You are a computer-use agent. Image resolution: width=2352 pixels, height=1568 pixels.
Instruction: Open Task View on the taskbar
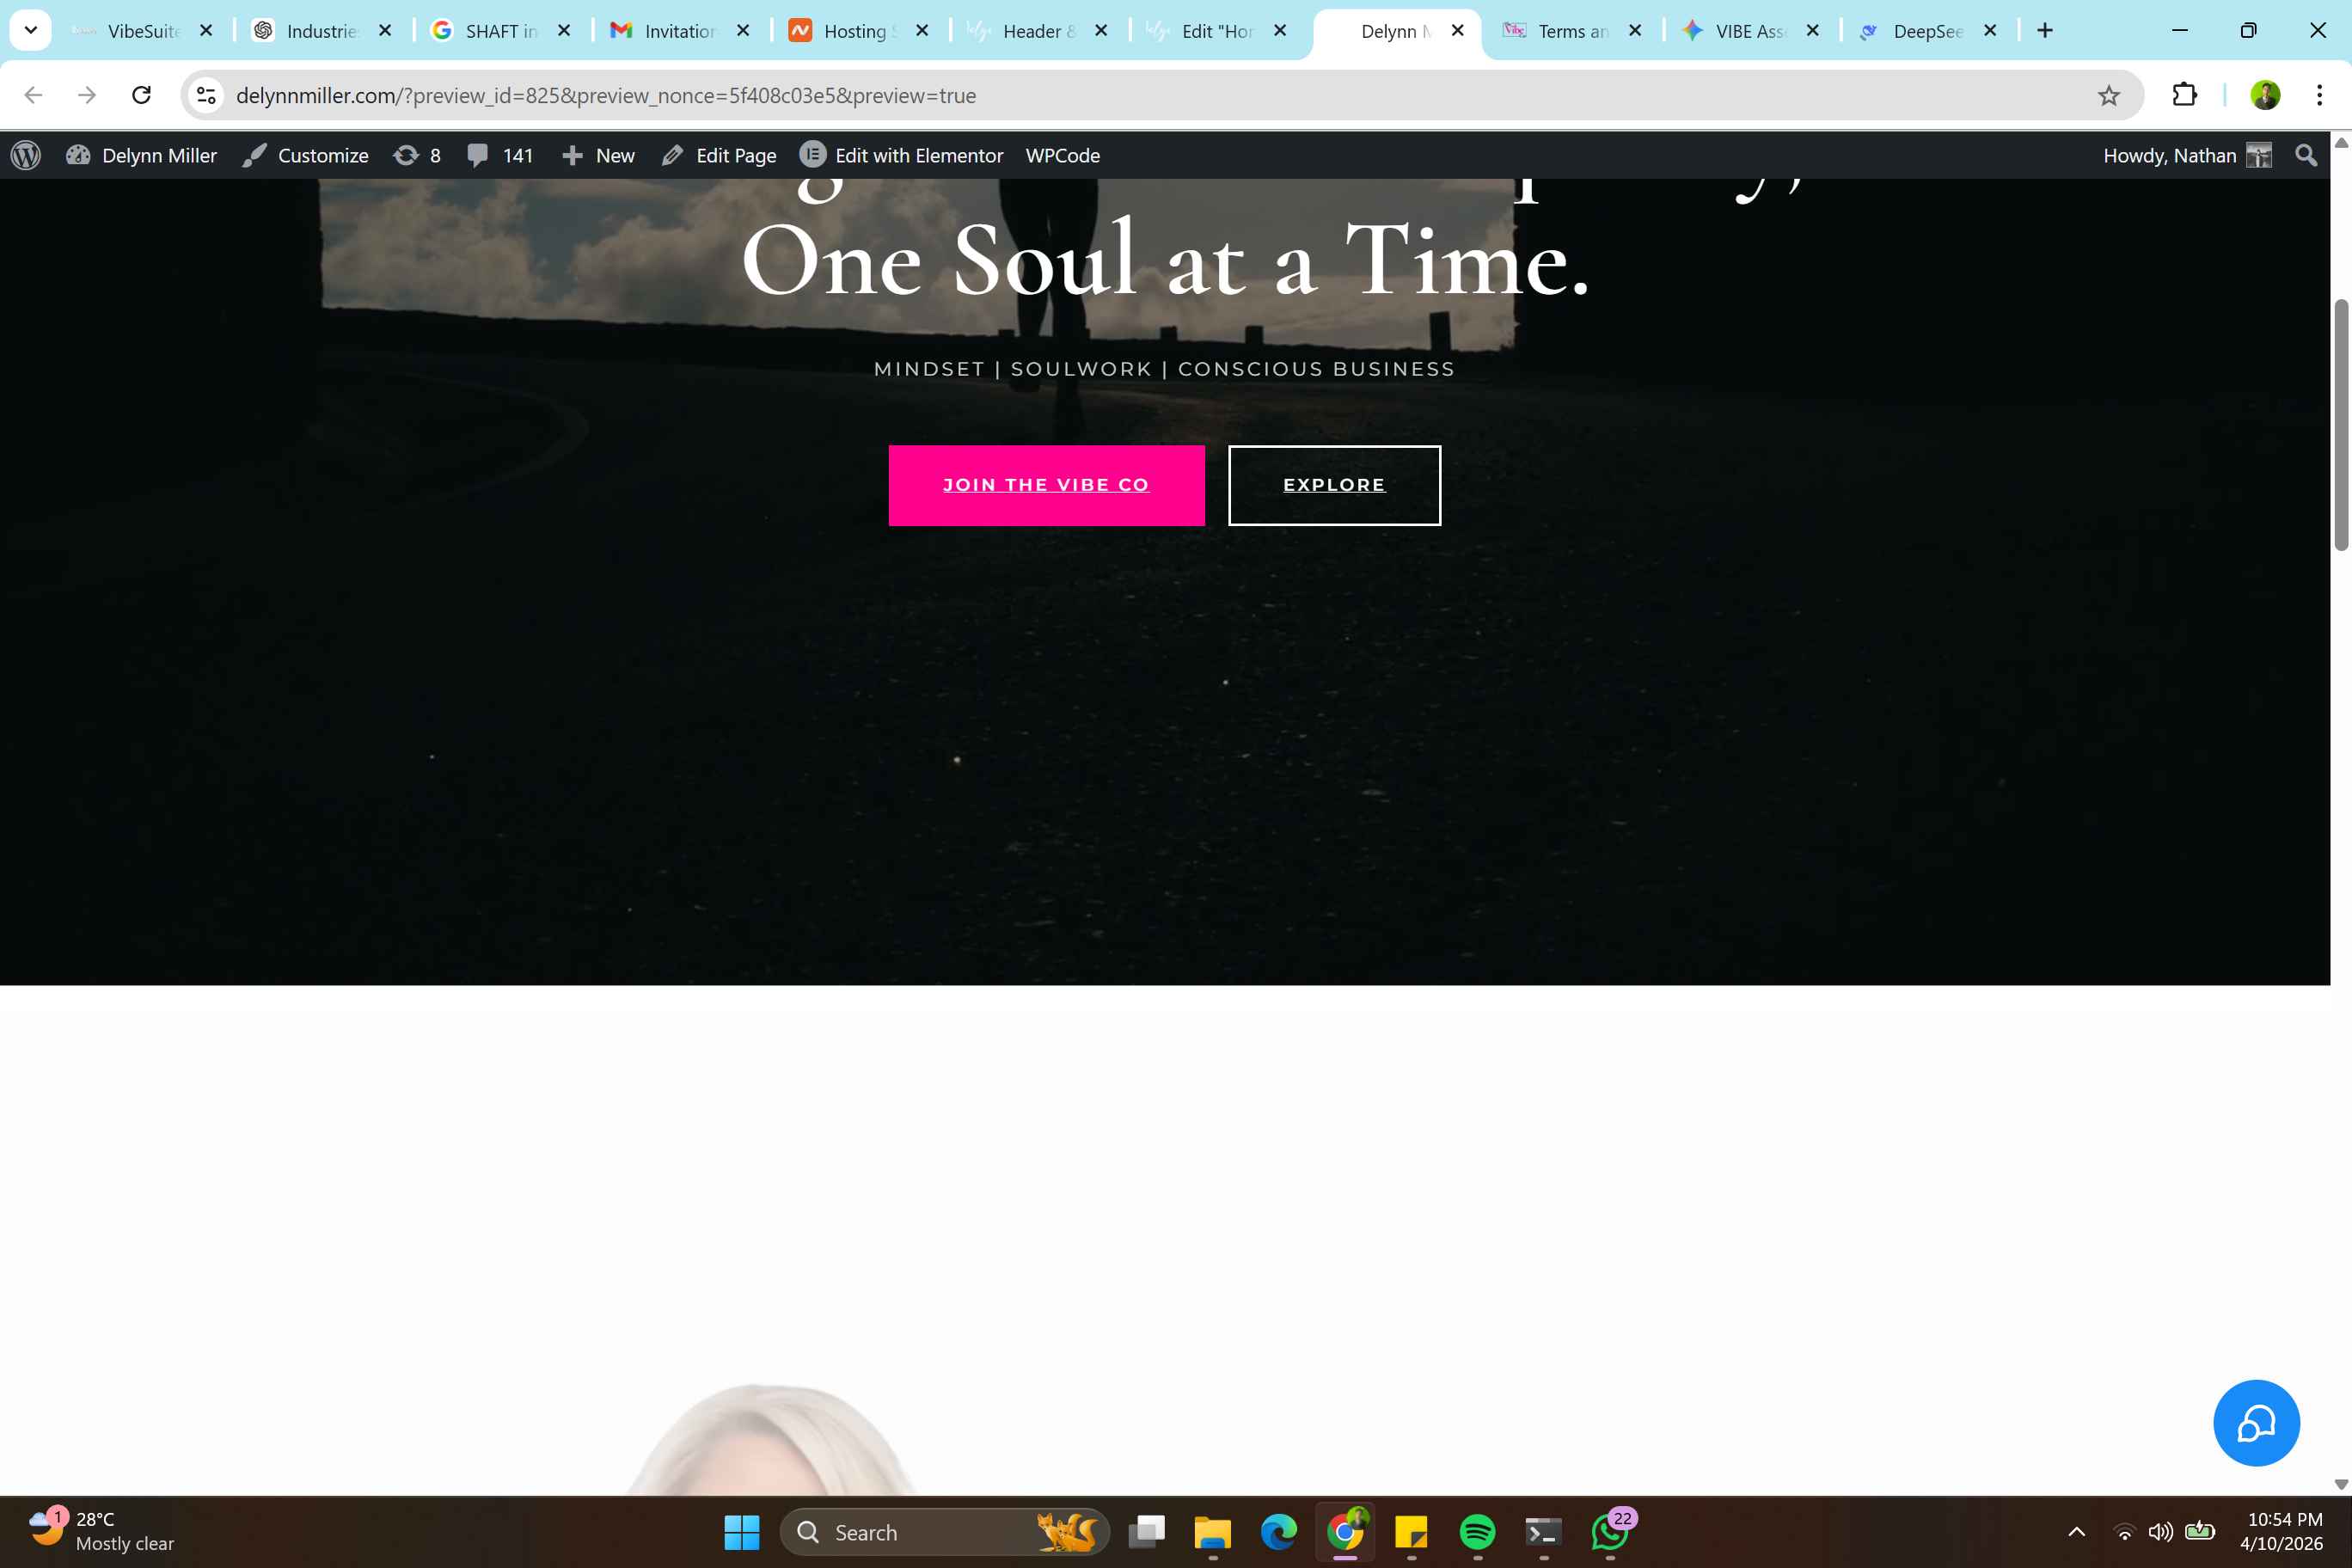[x=1147, y=1532]
